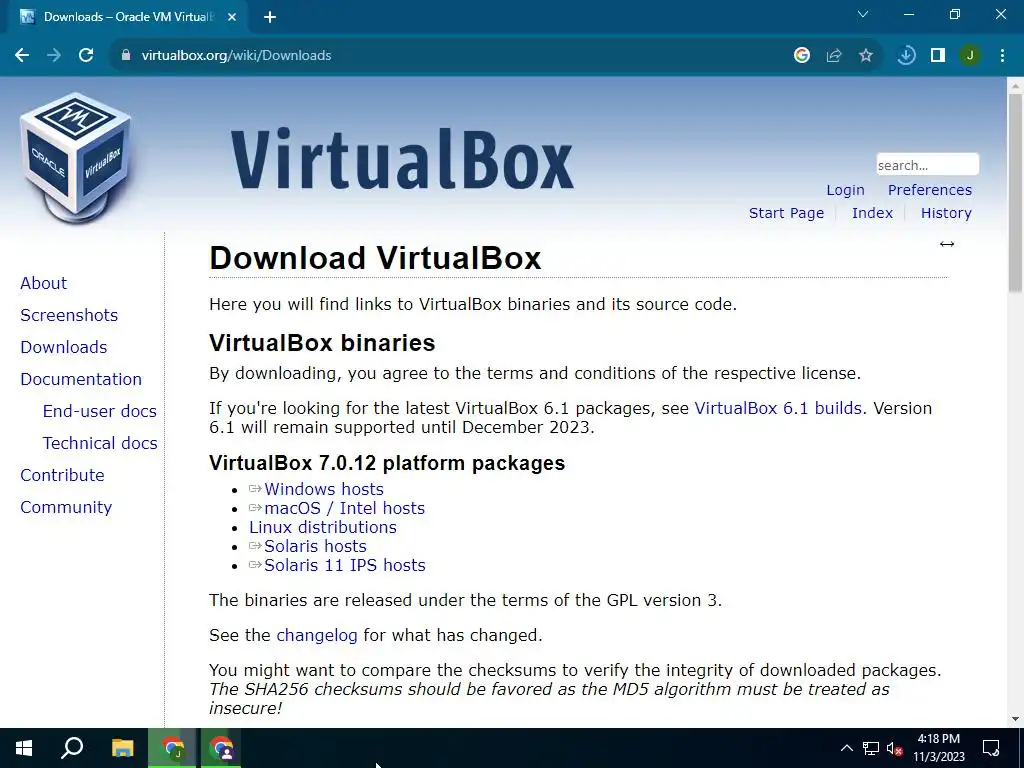Click the Preferences link

tap(930, 190)
